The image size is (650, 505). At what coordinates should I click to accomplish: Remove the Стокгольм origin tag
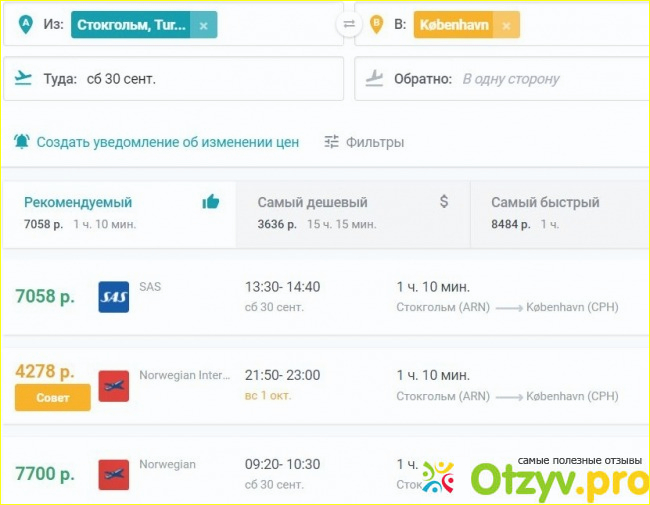(x=204, y=25)
